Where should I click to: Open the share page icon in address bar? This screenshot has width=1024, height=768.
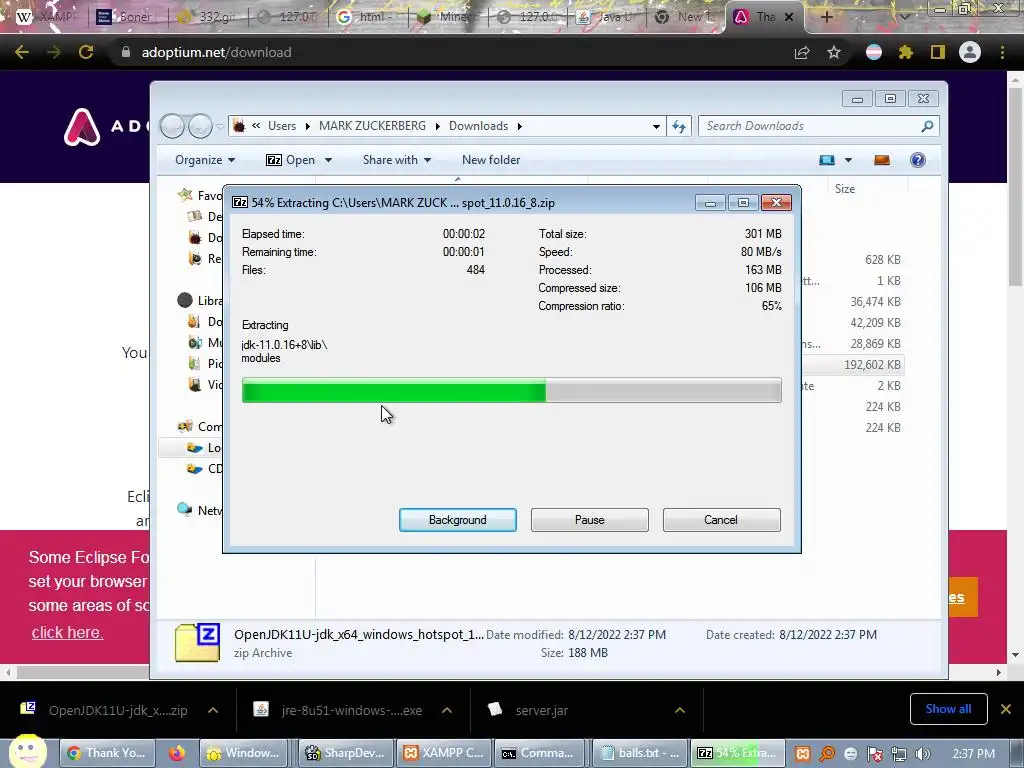[x=802, y=52]
